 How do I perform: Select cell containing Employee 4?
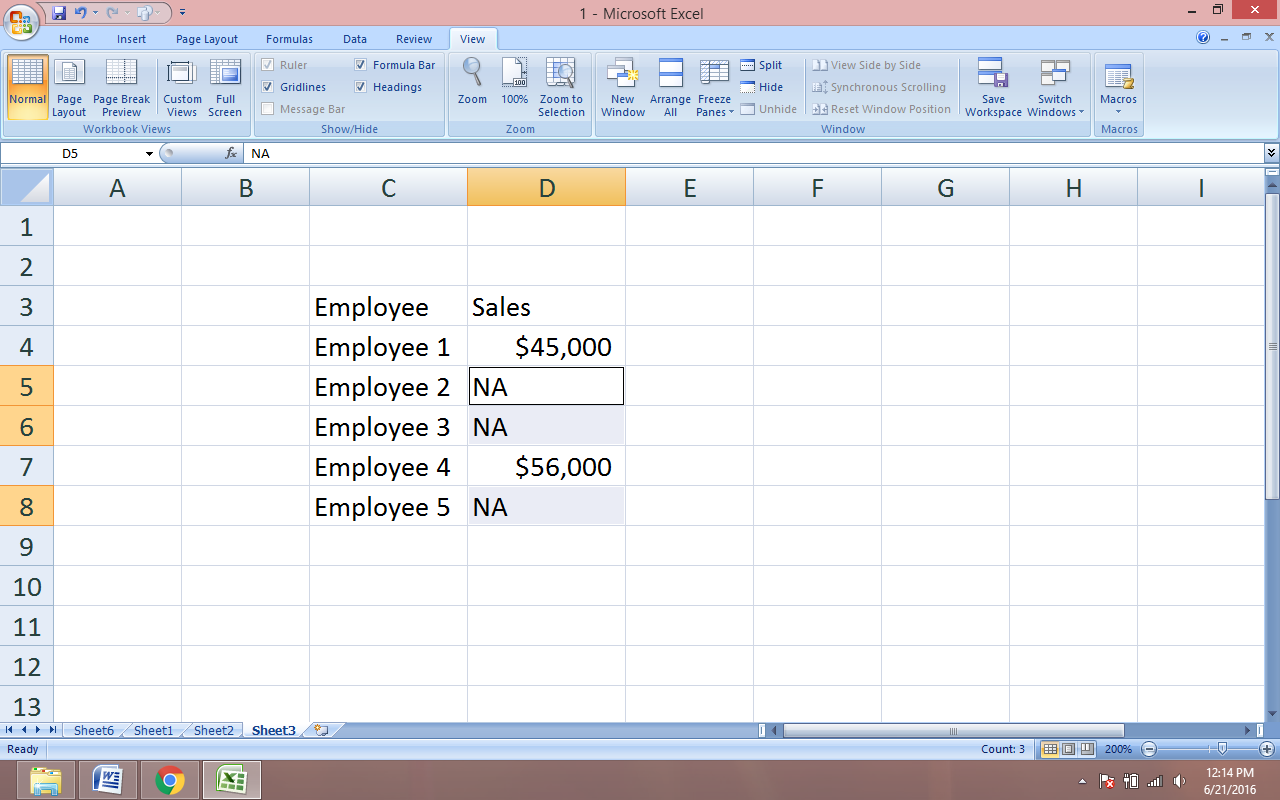point(388,466)
